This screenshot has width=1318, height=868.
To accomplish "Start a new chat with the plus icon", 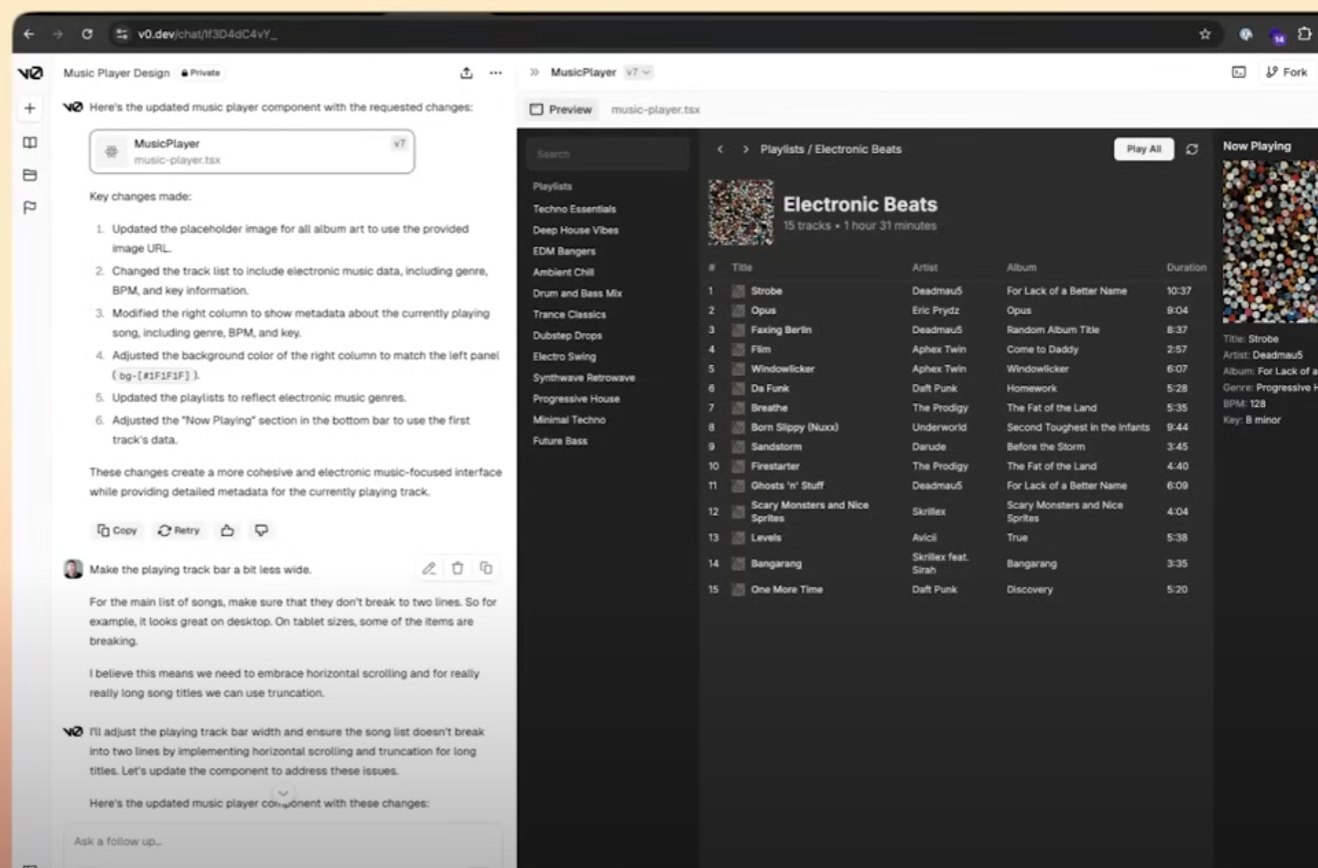I will pyautogui.click(x=30, y=108).
